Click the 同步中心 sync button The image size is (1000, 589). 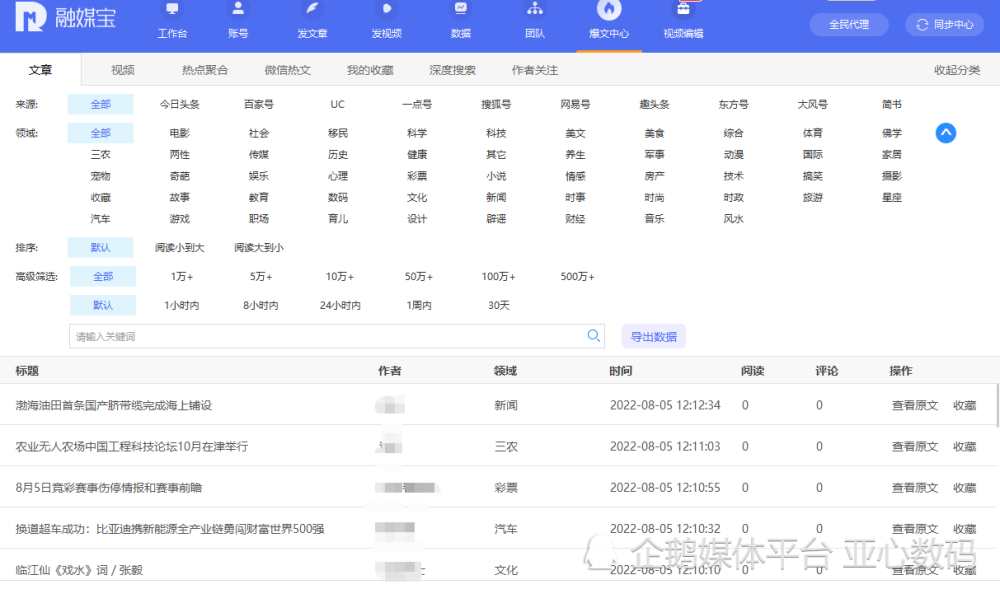(945, 24)
